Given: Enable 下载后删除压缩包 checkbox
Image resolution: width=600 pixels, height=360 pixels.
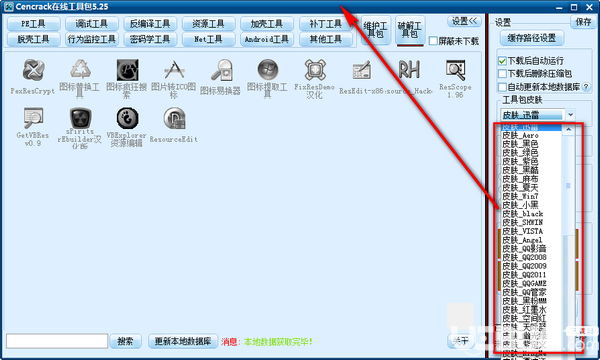Looking at the screenshot, I should [502, 73].
